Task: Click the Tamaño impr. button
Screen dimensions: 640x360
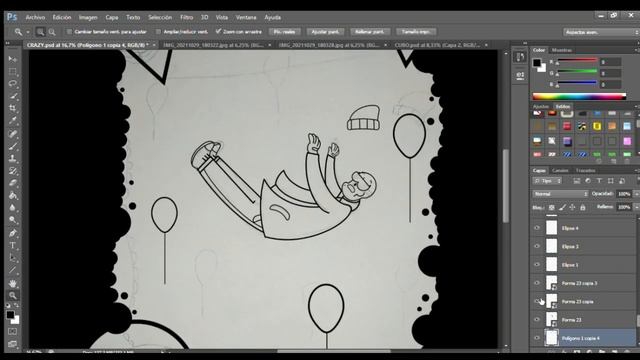Action: [416, 32]
